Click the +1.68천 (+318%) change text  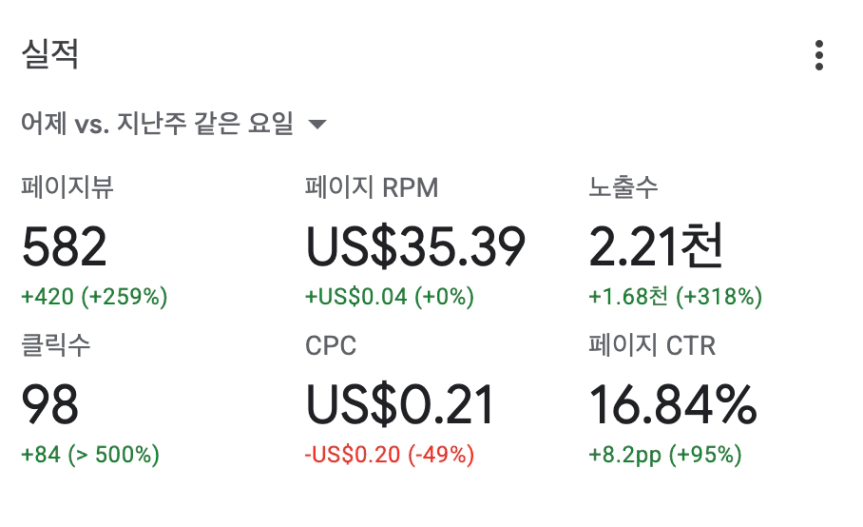coord(675,297)
